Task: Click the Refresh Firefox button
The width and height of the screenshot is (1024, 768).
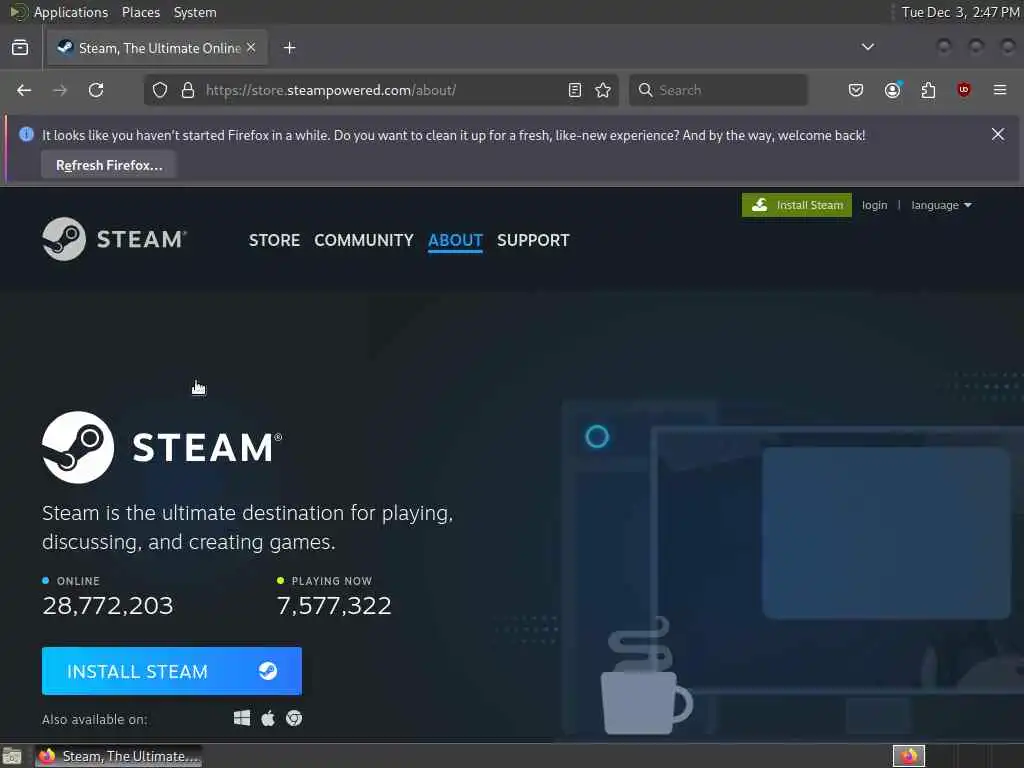Action: coord(109,165)
